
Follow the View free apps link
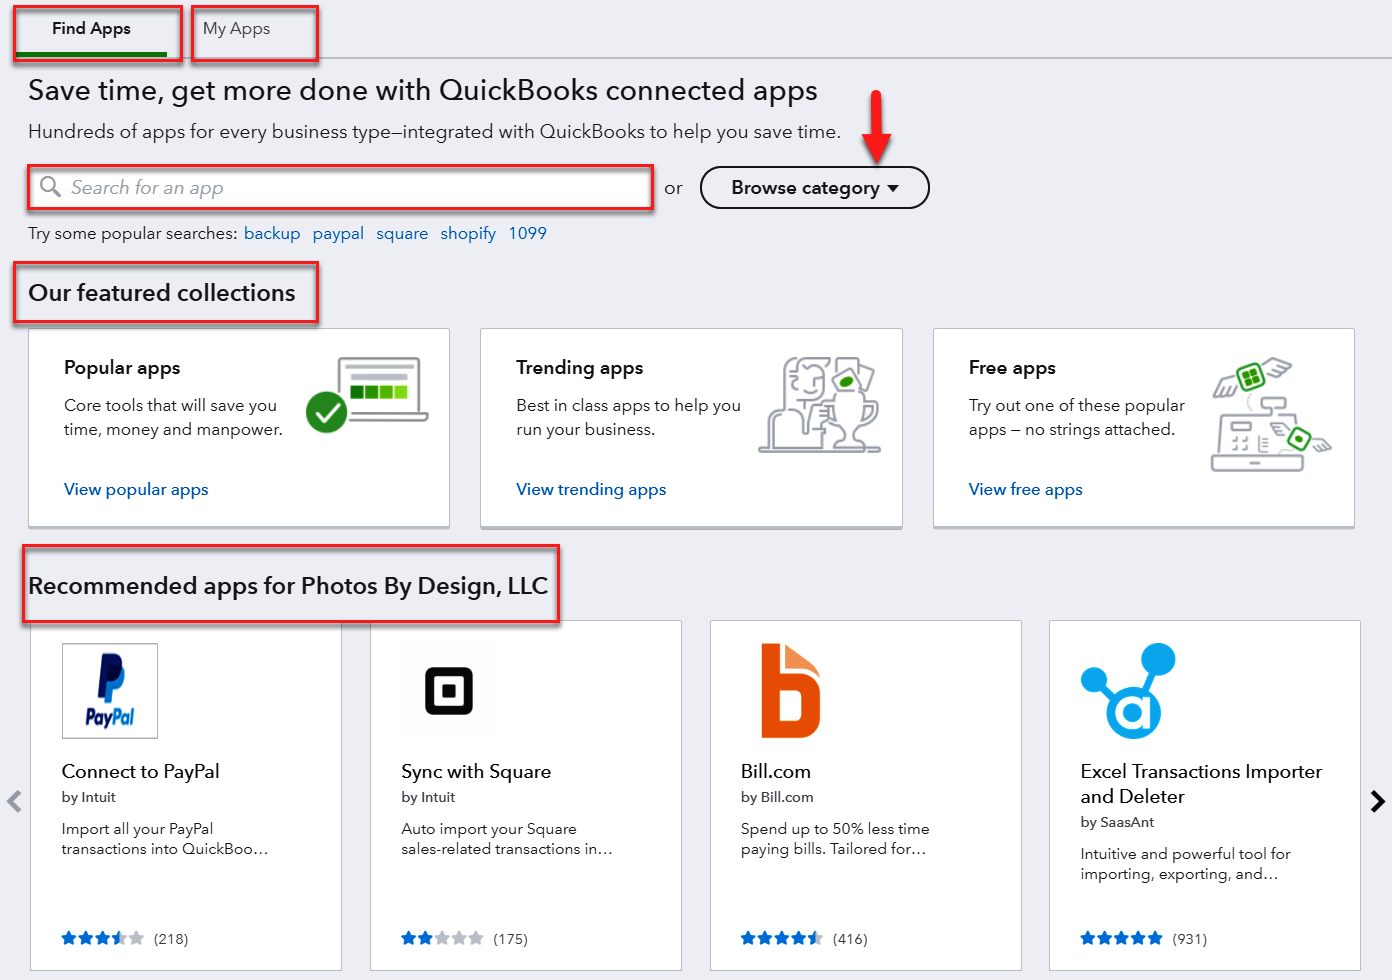pos(1026,489)
